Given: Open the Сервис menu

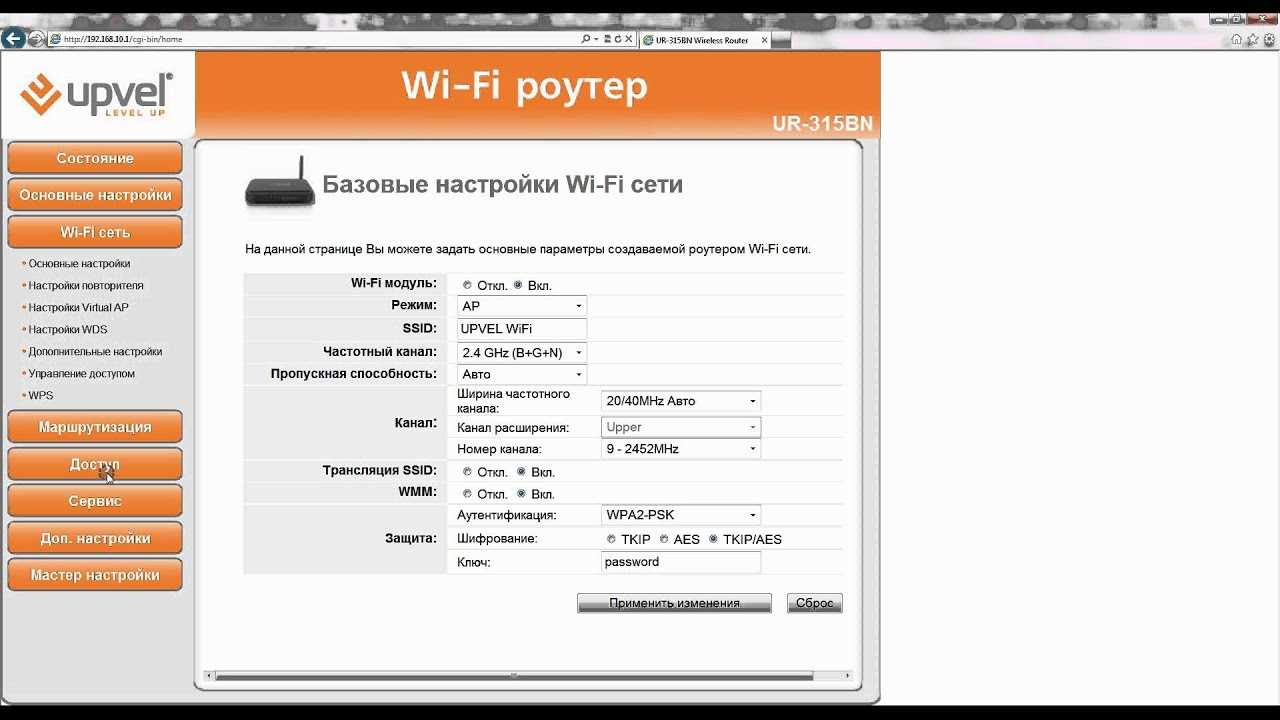Looking at the screenshot, I should 95,501.
